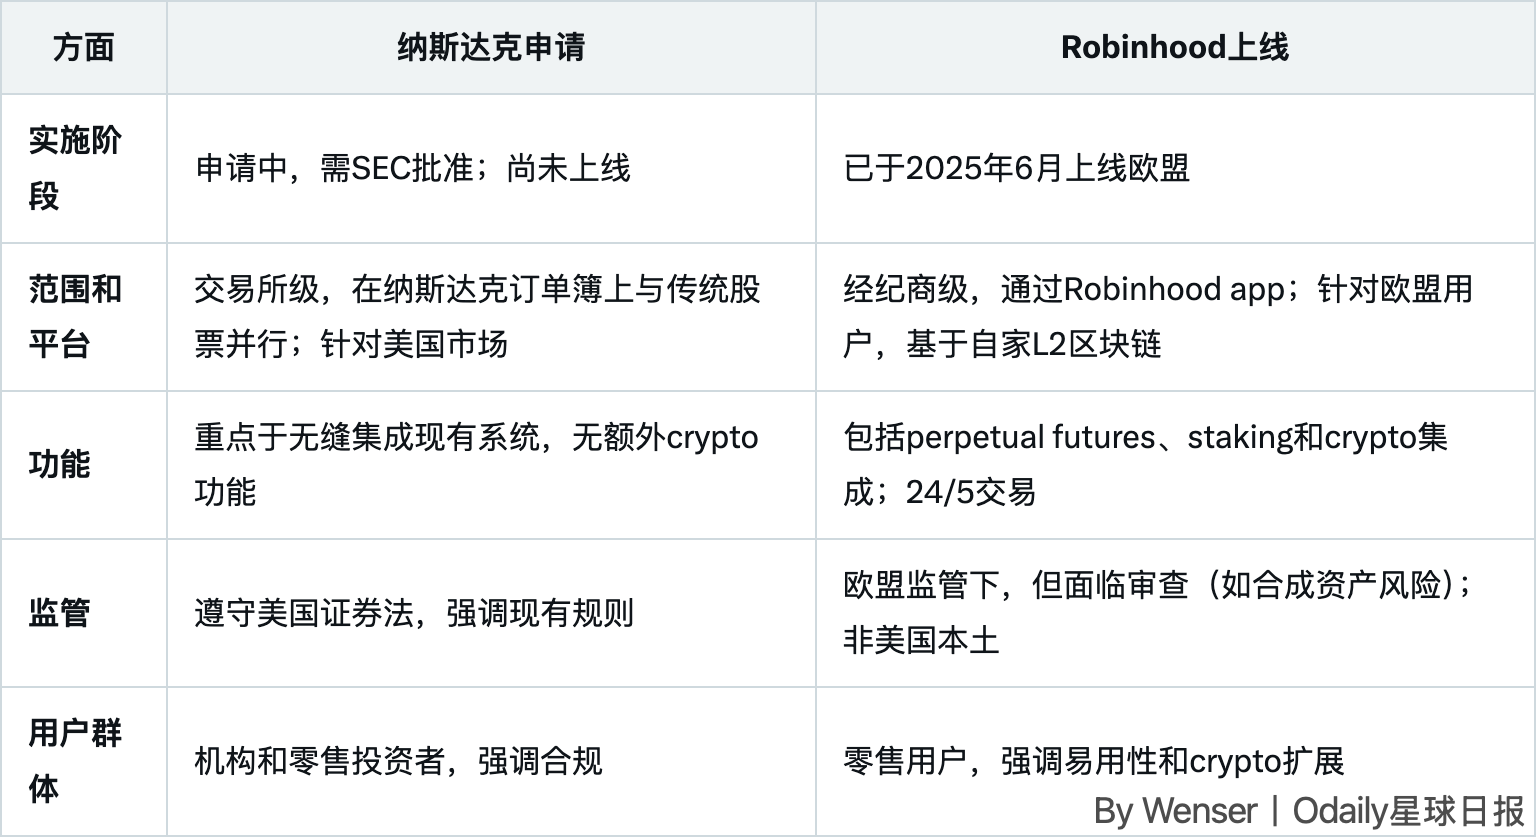Select the cell starting with 经纪商级
Image resolution: width=1538 pixels, height=840 pixels.
(x=1157, y=316)
